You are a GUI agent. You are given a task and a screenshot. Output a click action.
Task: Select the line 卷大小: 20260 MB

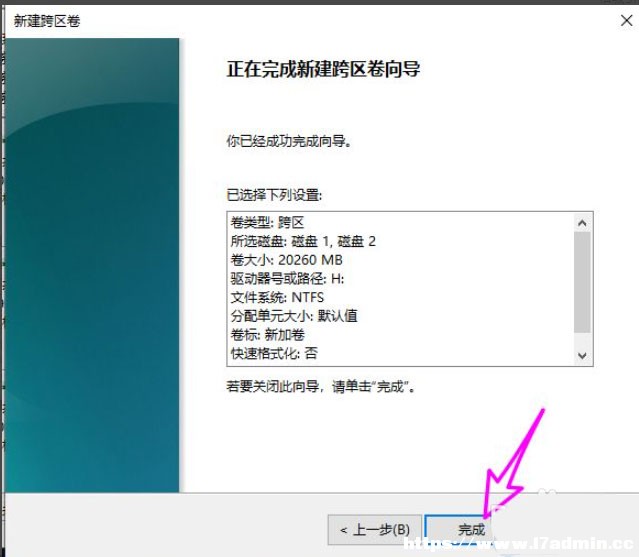point(286,260)
